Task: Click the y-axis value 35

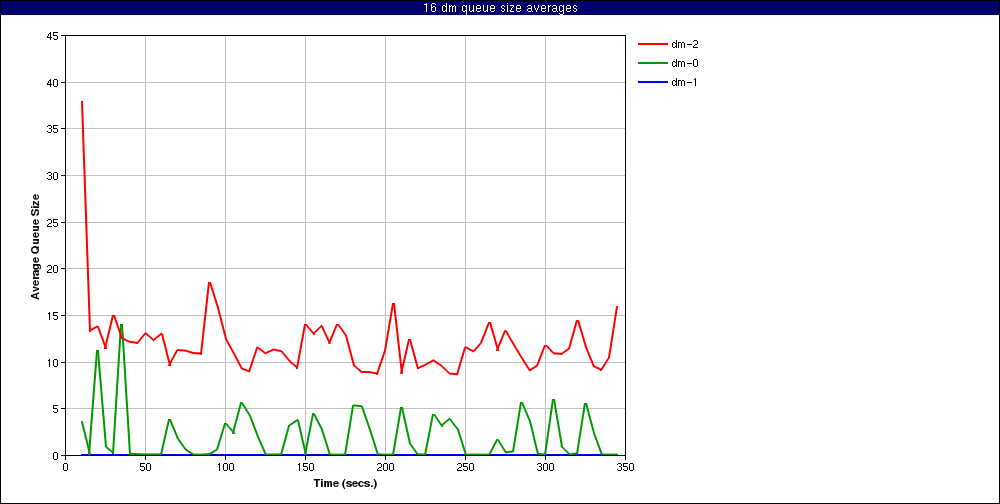Action: [53, 130]
